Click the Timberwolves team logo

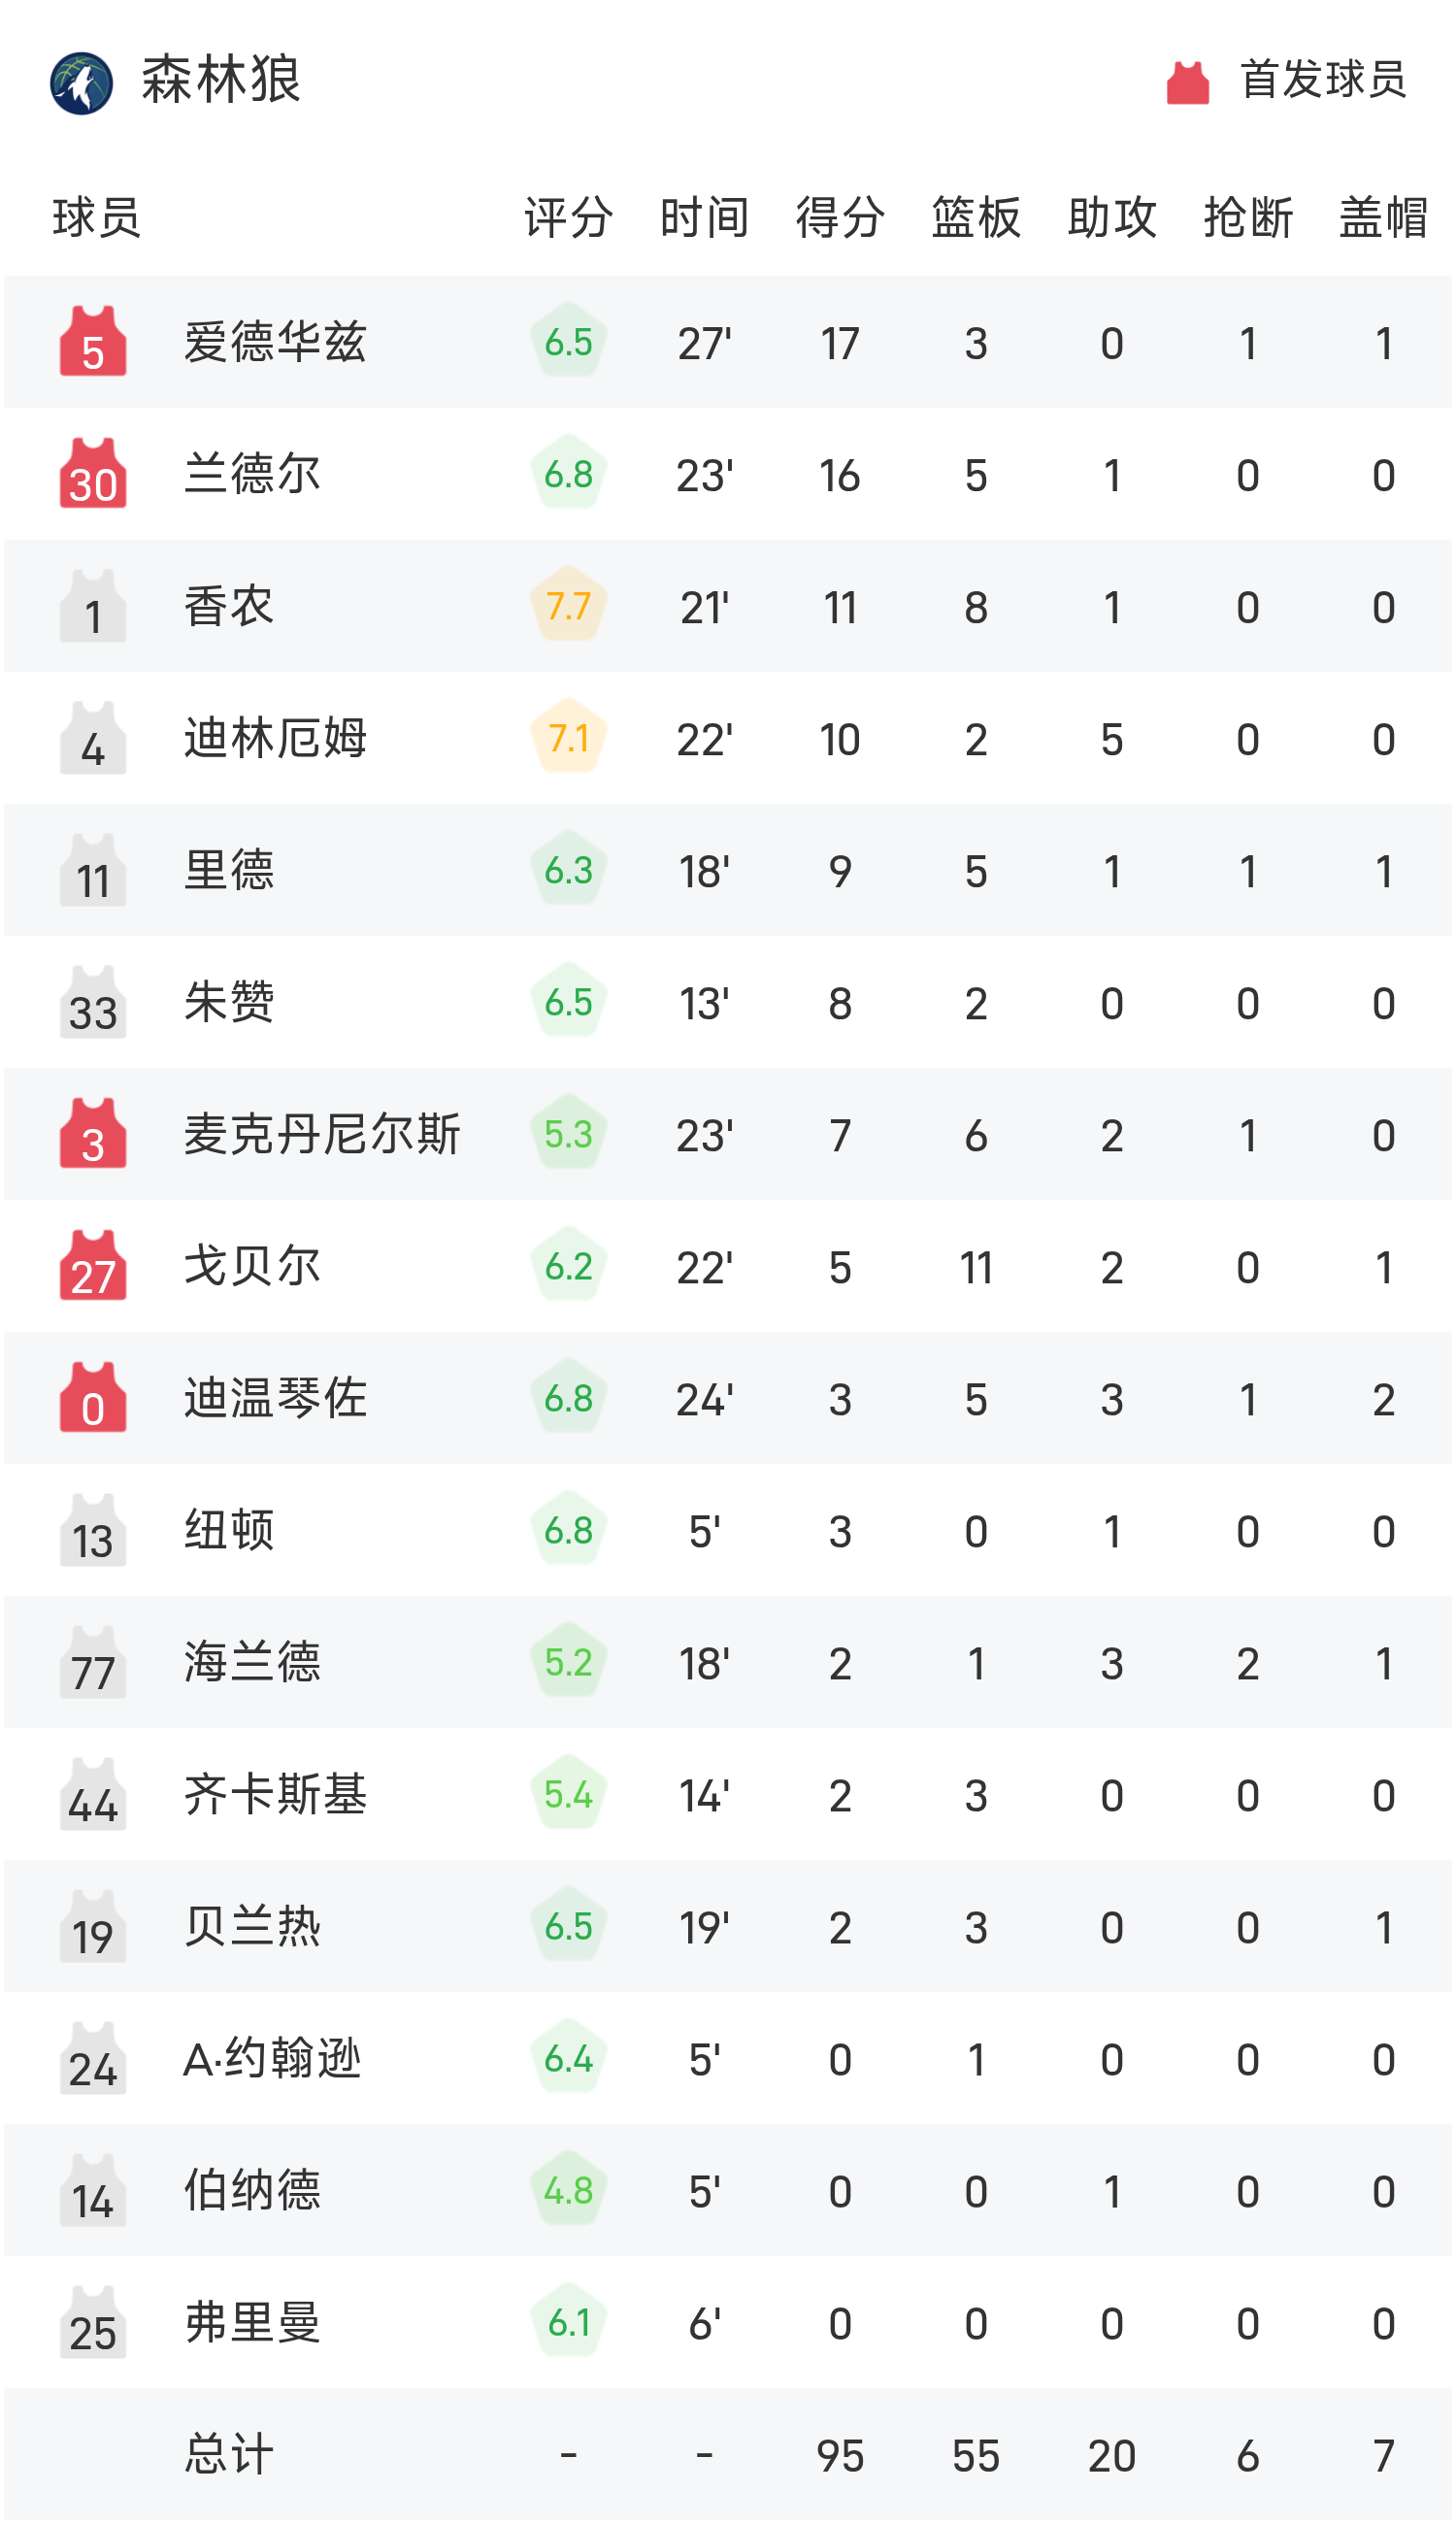coord(81,83)
